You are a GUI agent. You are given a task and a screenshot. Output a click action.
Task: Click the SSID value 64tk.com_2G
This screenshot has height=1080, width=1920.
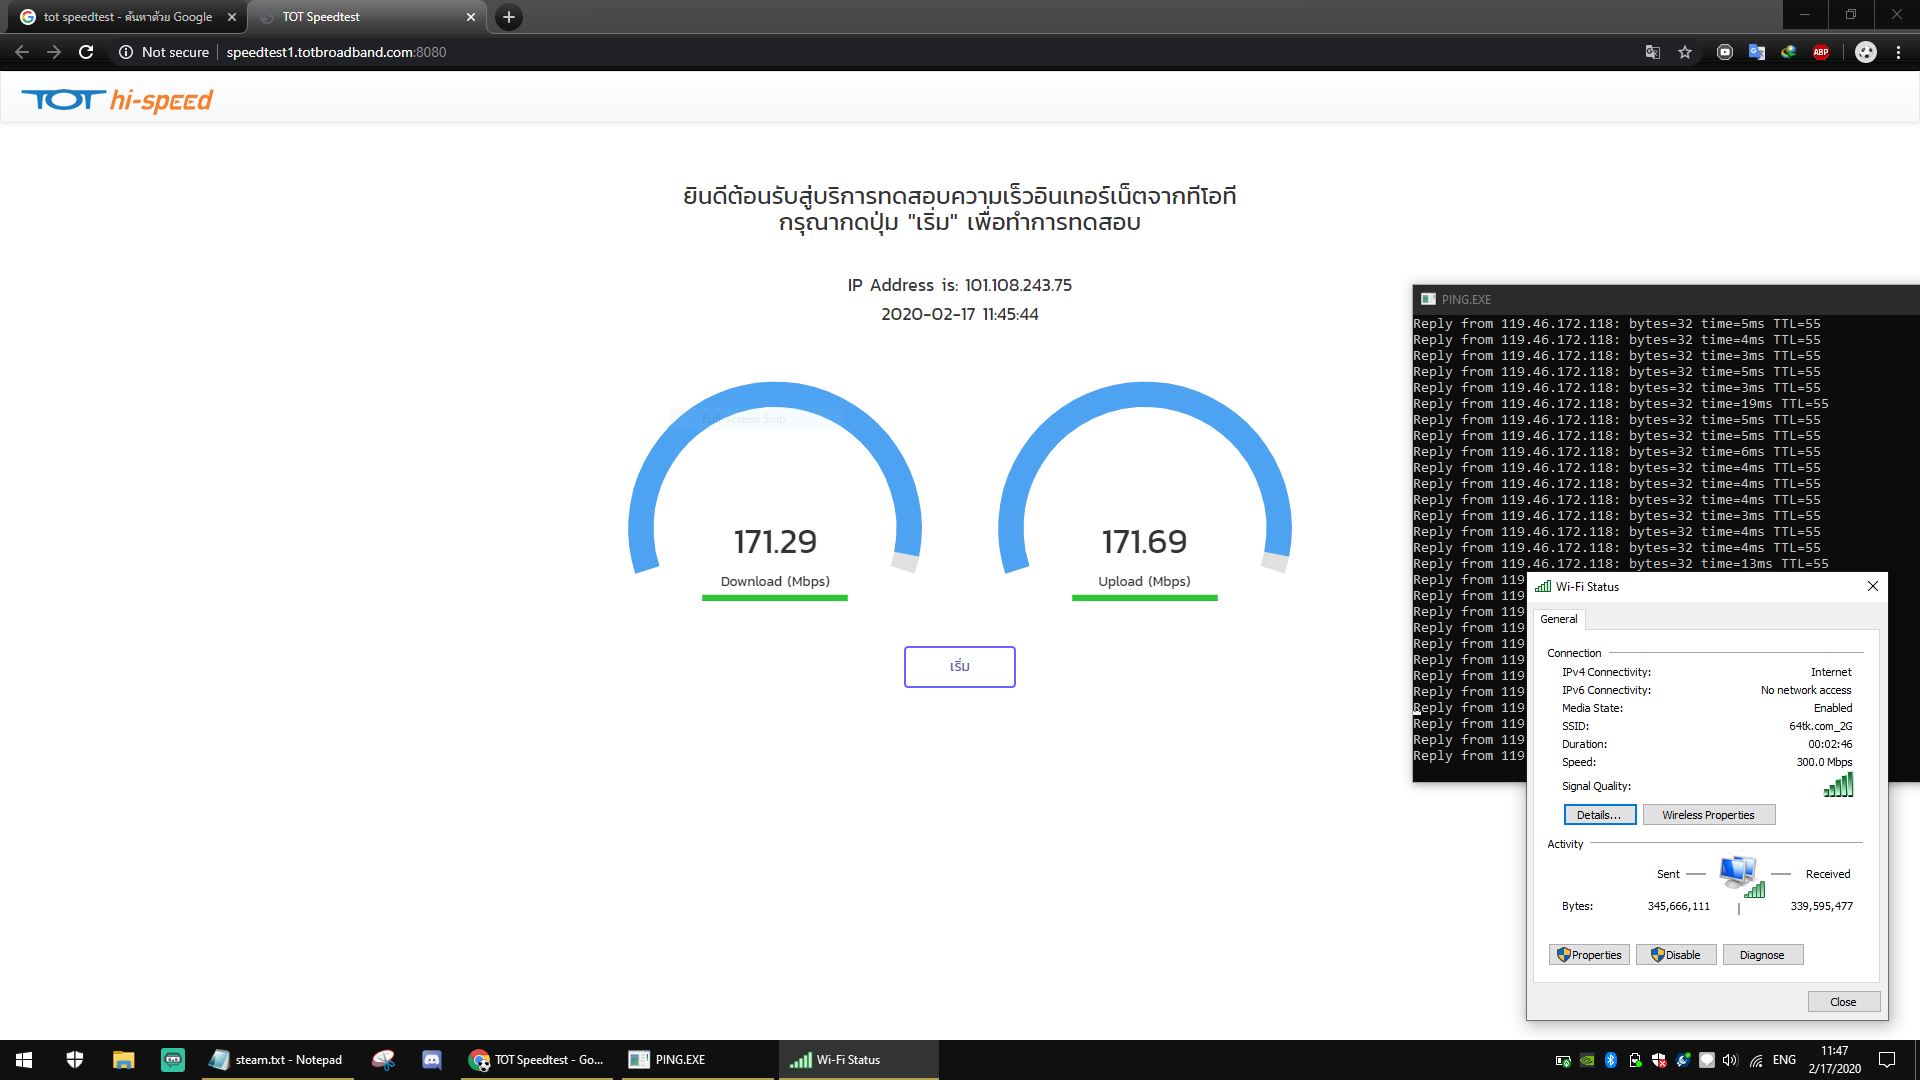[1820, 726]
